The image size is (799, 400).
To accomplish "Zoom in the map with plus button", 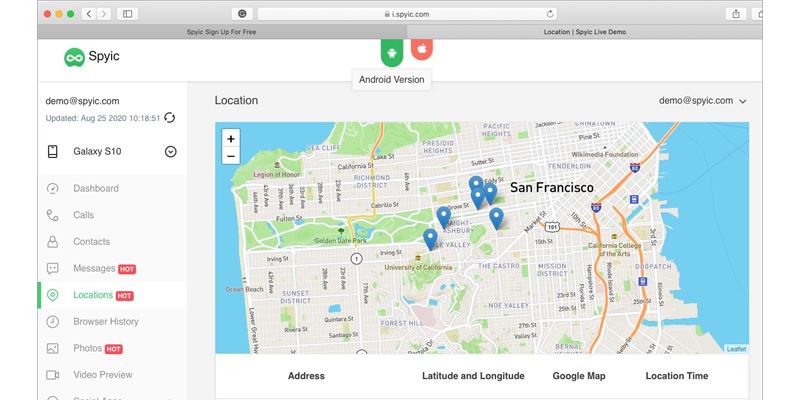I will 231,139.
